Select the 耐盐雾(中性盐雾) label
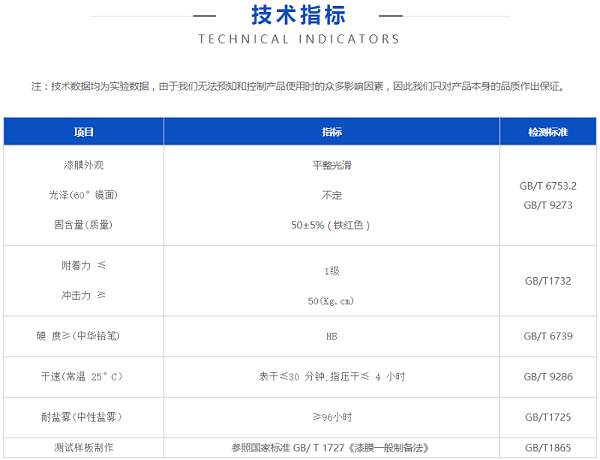Screen dimensions: 600x460 click(82, 417)
